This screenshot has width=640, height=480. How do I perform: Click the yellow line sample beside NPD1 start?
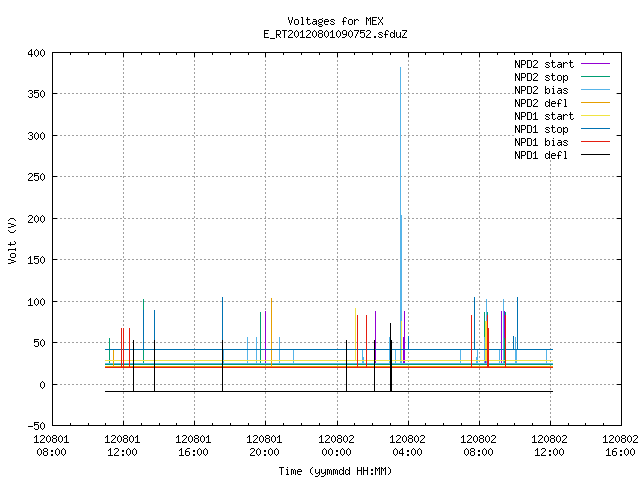595,116
